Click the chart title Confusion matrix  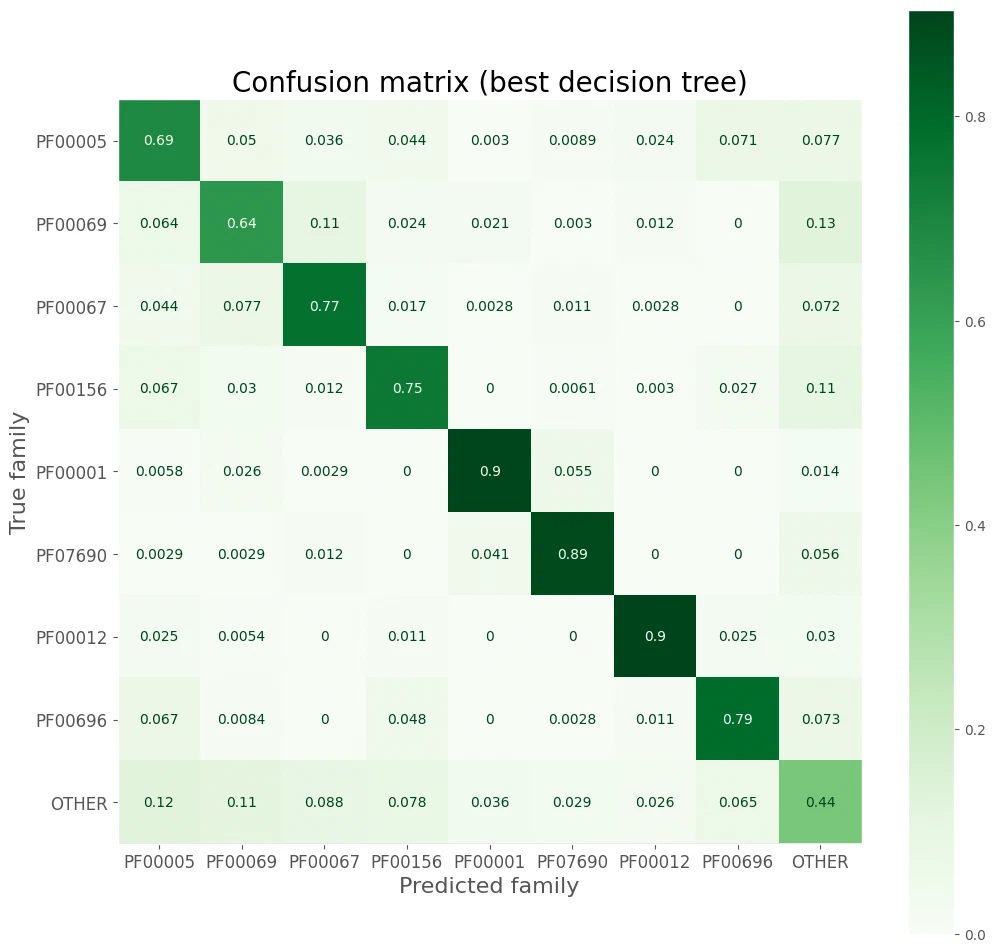click(489, 83)
